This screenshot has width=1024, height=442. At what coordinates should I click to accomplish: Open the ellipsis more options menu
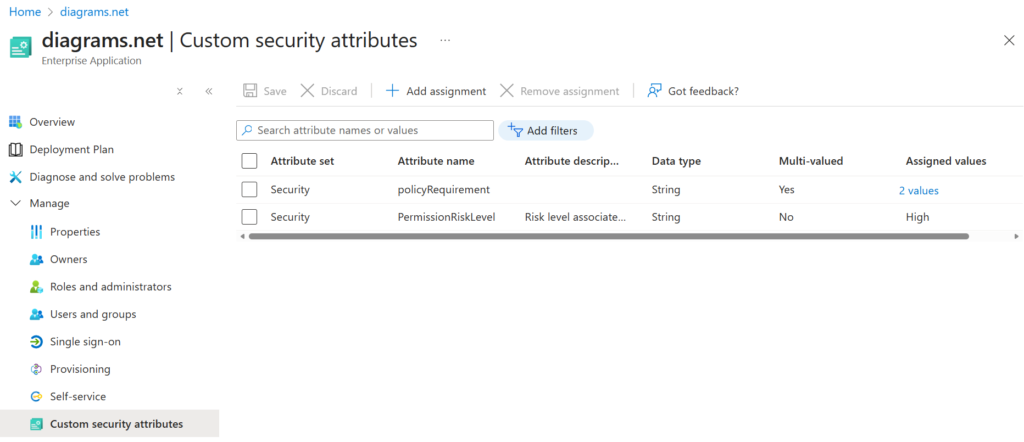pyautogui.click(x=445, y=40)
